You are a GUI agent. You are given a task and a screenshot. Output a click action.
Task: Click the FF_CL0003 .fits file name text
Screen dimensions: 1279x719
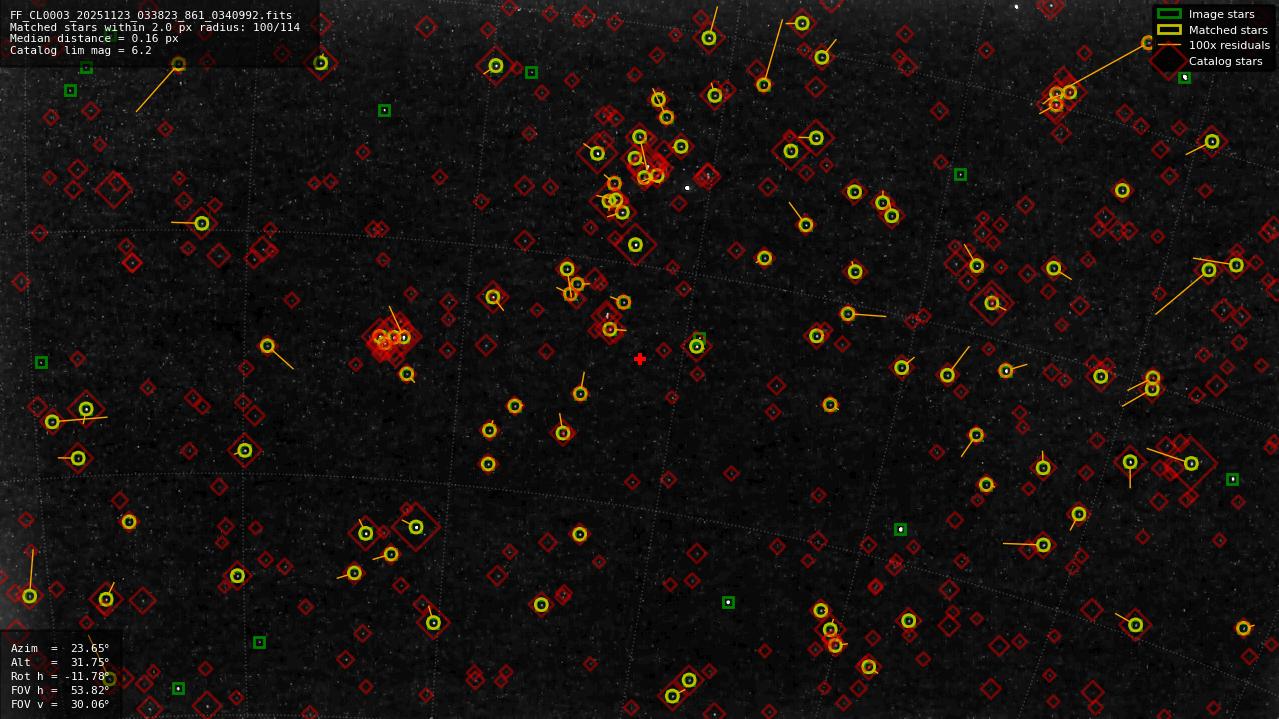pos(151,16)
